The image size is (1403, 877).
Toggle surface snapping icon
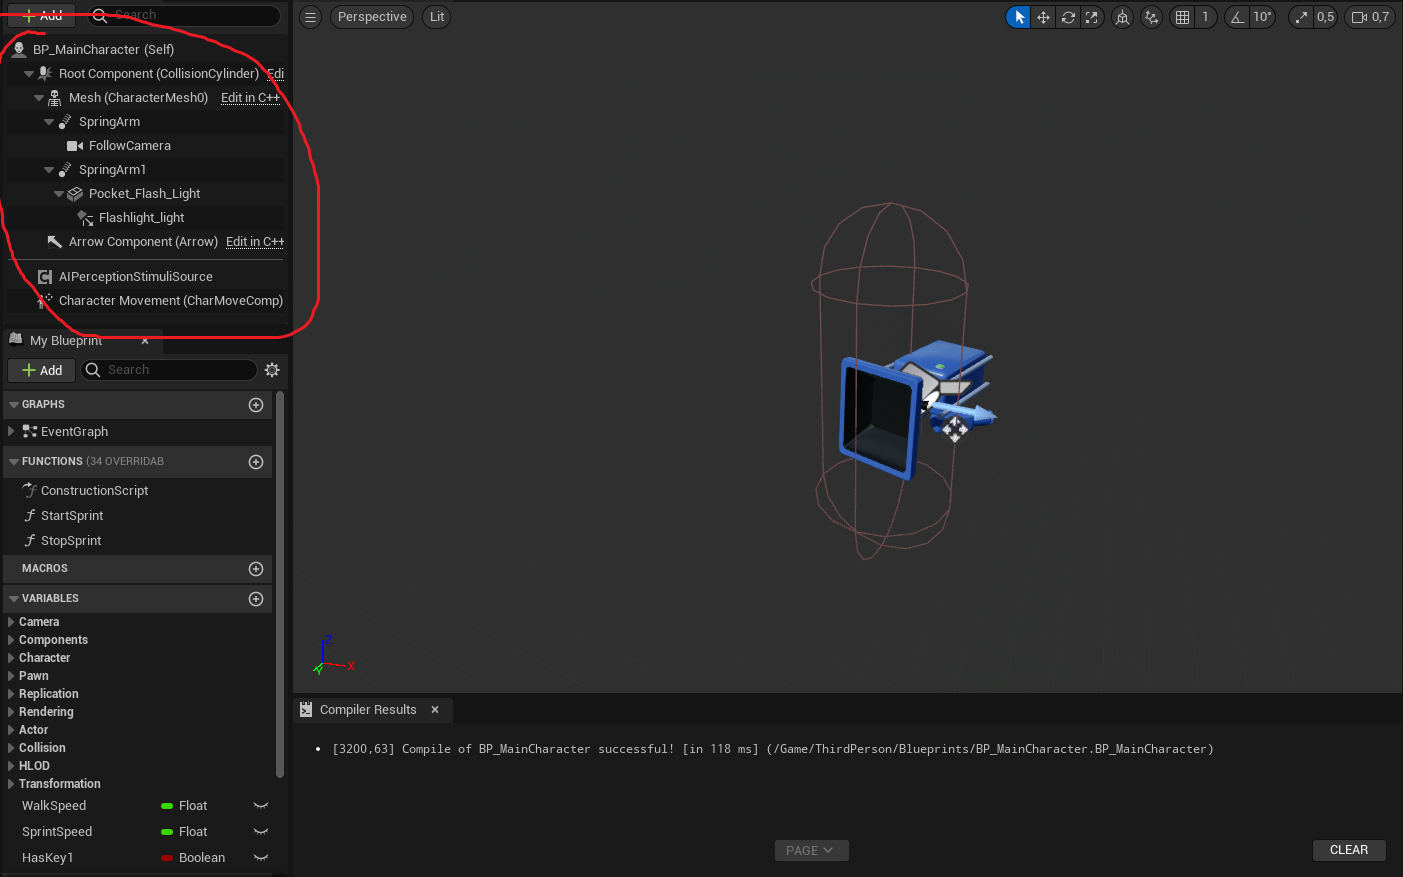pos(1152,17)
